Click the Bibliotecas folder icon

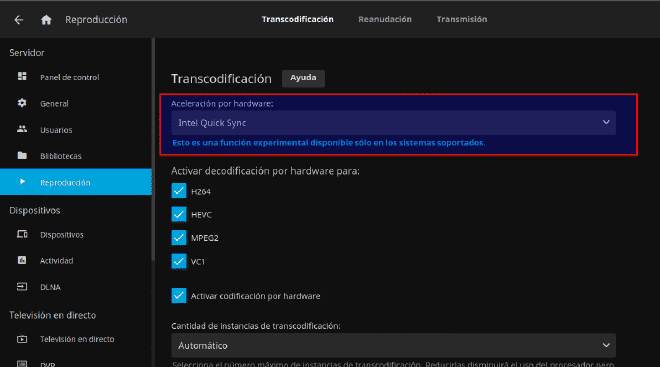[22, 155]
